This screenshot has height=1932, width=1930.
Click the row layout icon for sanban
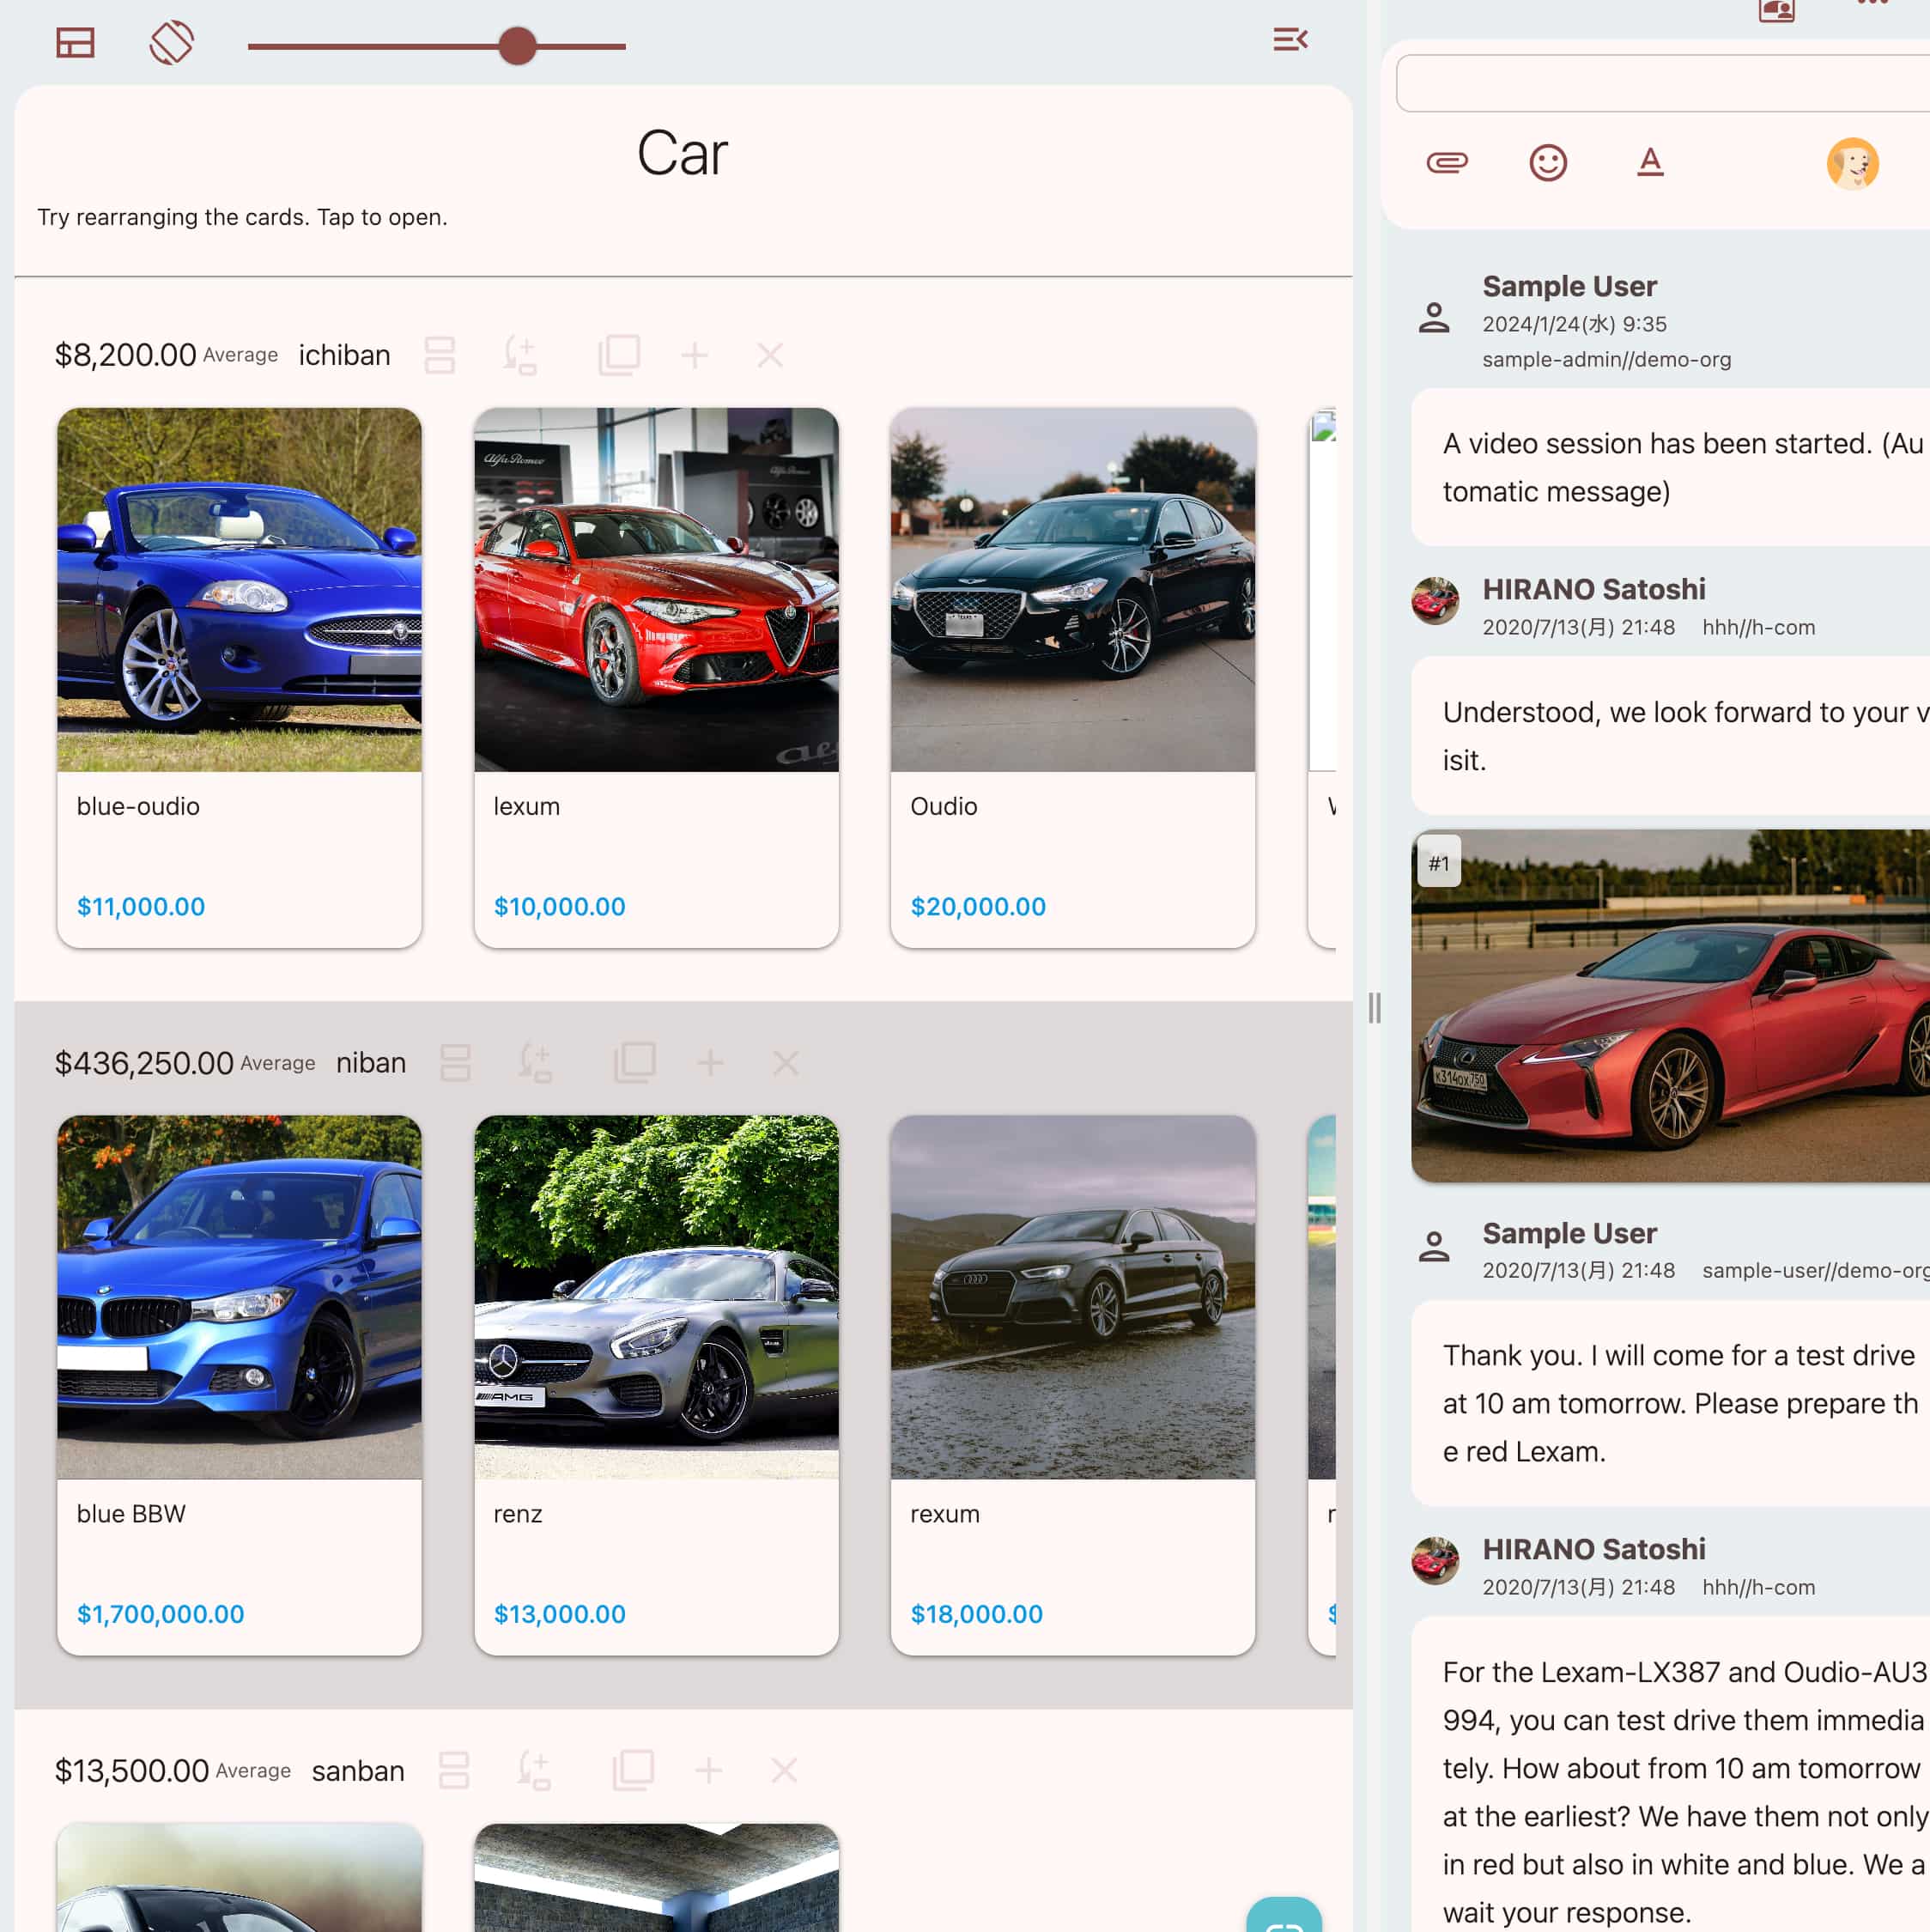pyautogui.click(x=455, y=1770)
